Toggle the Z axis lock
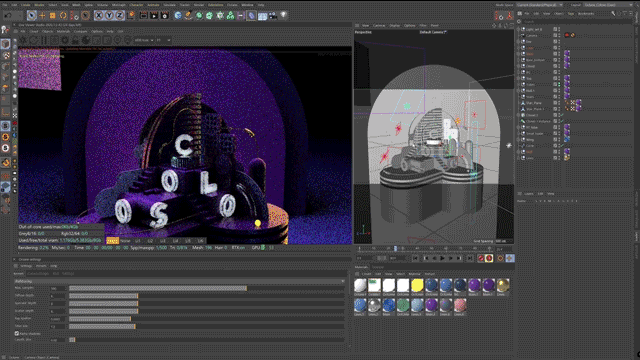Screen dimensions: 640x360 (120, 16)
